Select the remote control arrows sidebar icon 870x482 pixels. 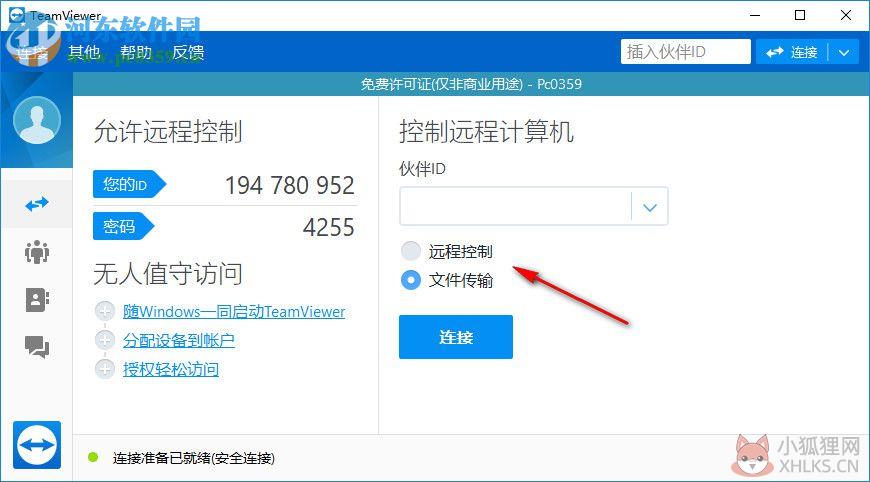tap(37, 204)
